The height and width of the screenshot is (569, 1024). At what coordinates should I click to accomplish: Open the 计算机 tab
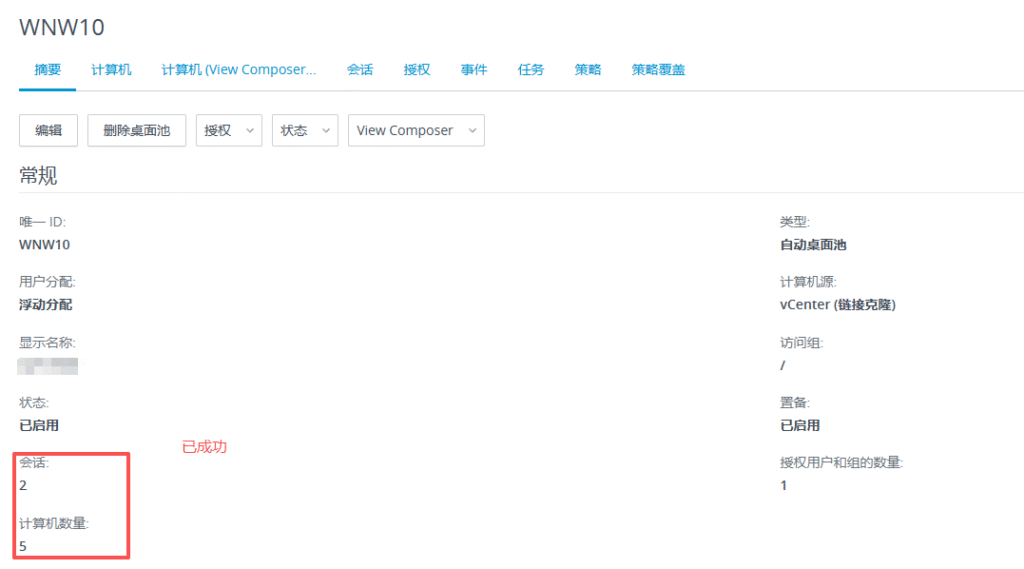click(111, 70)
